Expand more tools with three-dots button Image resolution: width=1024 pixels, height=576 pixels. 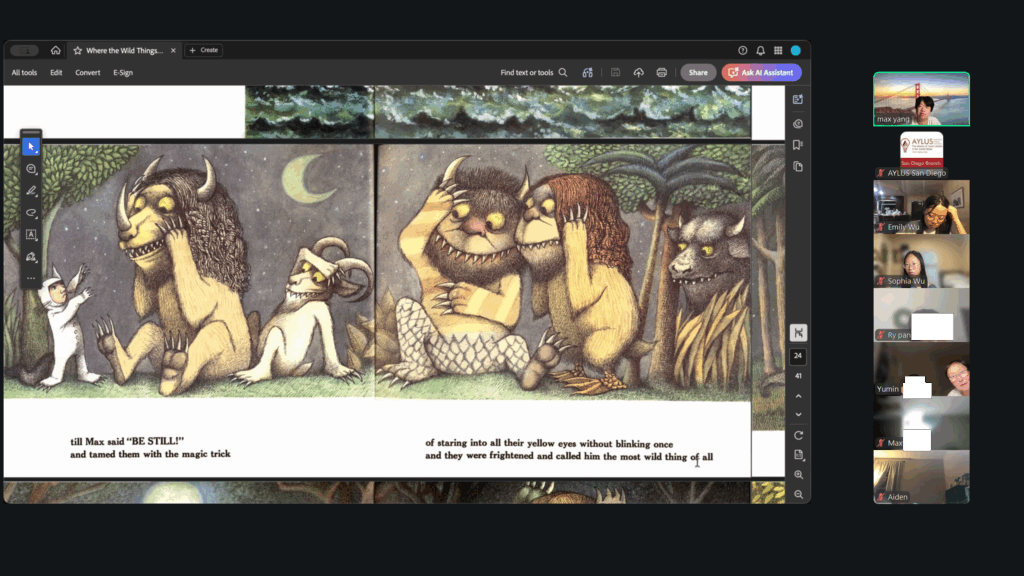[31, 278]
